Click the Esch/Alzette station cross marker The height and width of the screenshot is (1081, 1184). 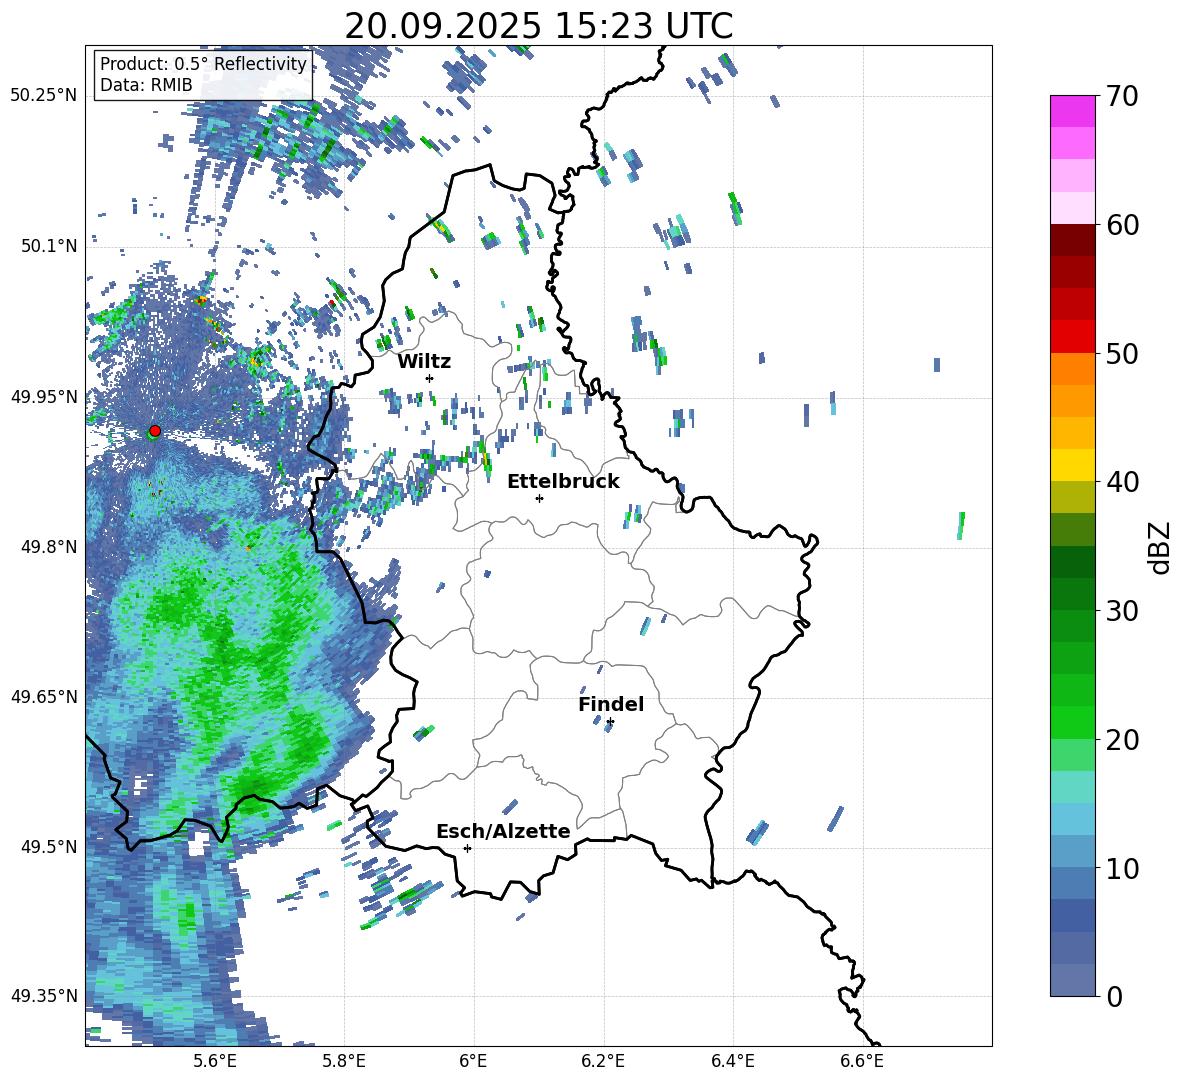tap(467, 848)
